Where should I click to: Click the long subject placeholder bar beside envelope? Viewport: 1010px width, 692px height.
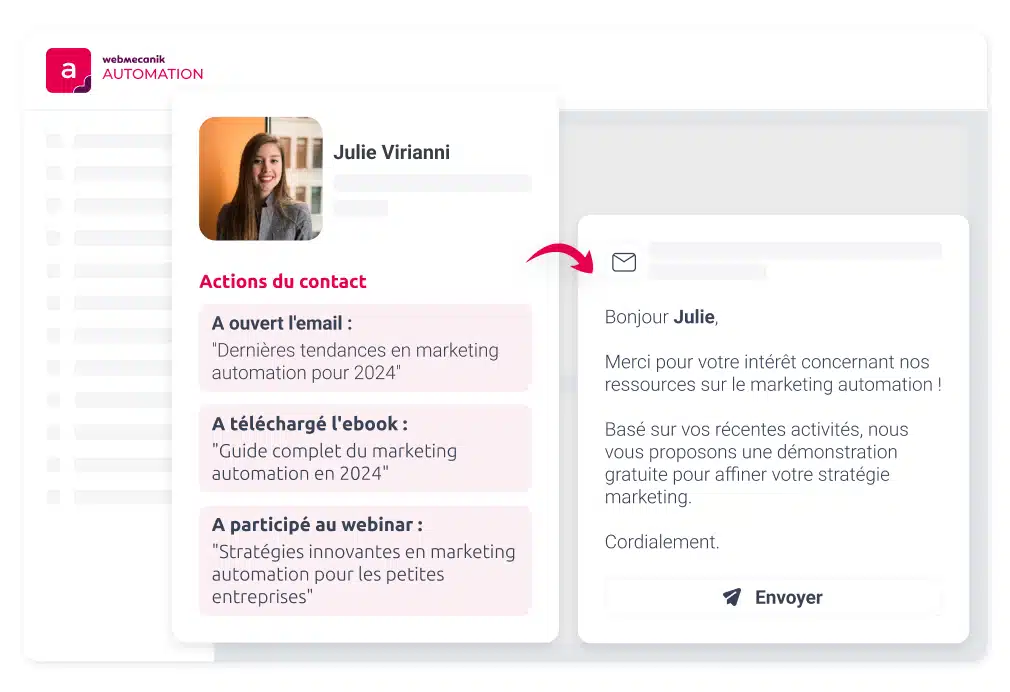[x=795, y=250]
